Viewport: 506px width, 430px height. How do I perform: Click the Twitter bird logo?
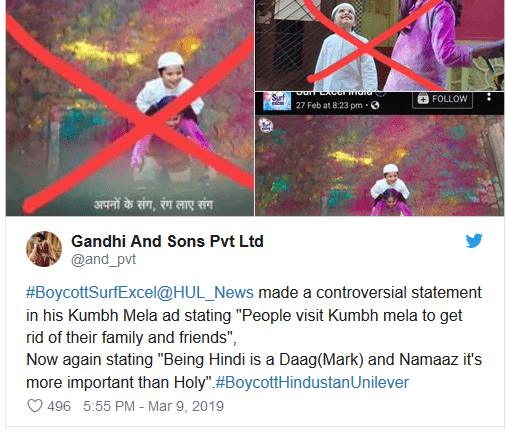(474, 241)
